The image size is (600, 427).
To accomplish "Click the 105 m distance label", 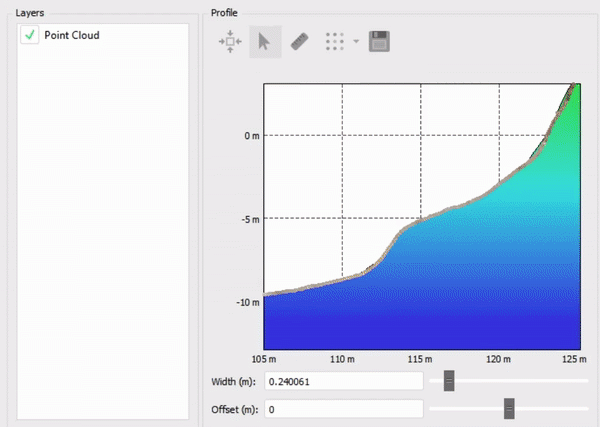I will [x=264, y=359].
